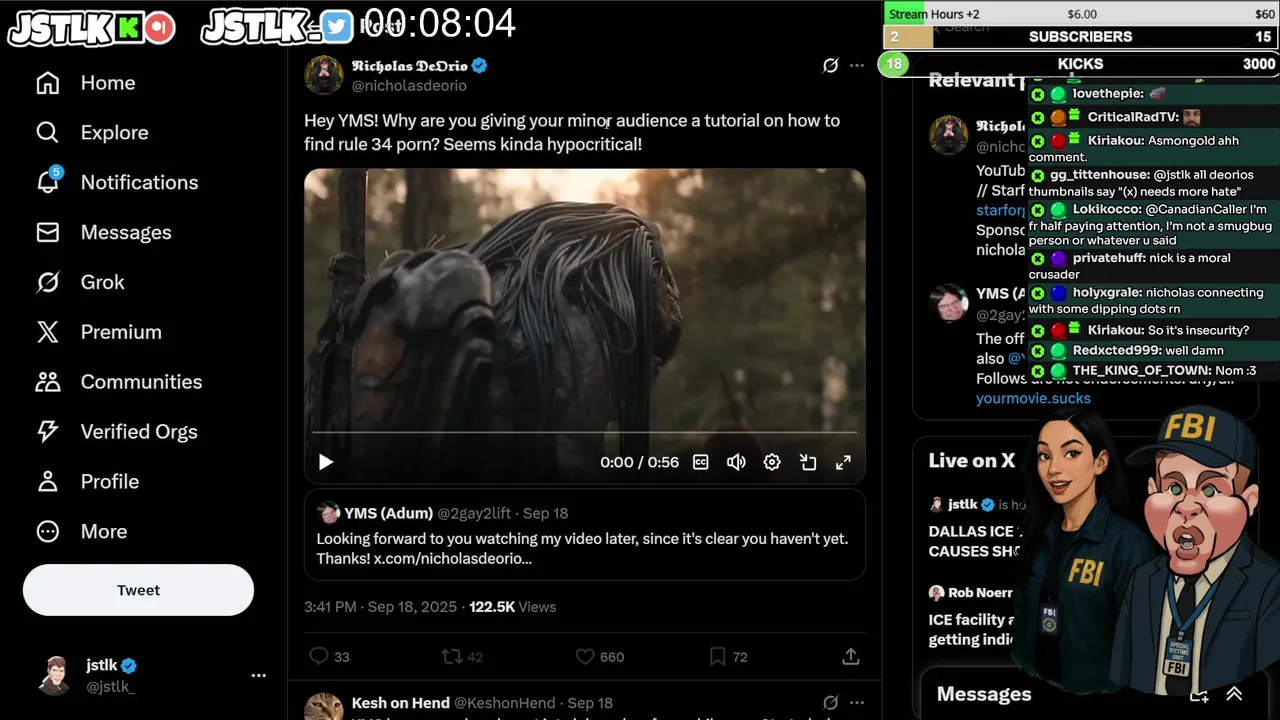Toggle picture-in-picture for the video
Image resolution: width=1280 pixels, height=720 pixels.
808,462
